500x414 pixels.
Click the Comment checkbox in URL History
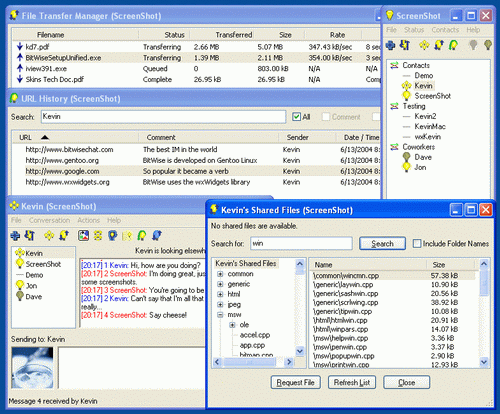326,117
